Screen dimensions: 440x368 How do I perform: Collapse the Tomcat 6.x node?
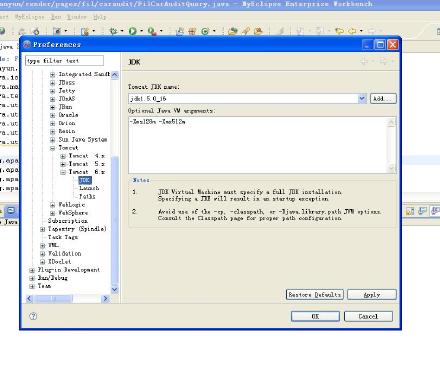63,172
